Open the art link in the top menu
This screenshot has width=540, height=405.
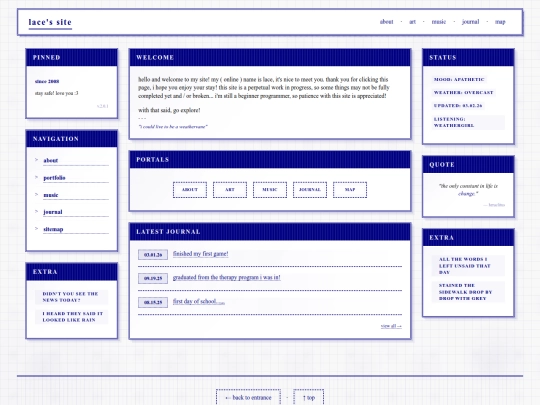412,22
